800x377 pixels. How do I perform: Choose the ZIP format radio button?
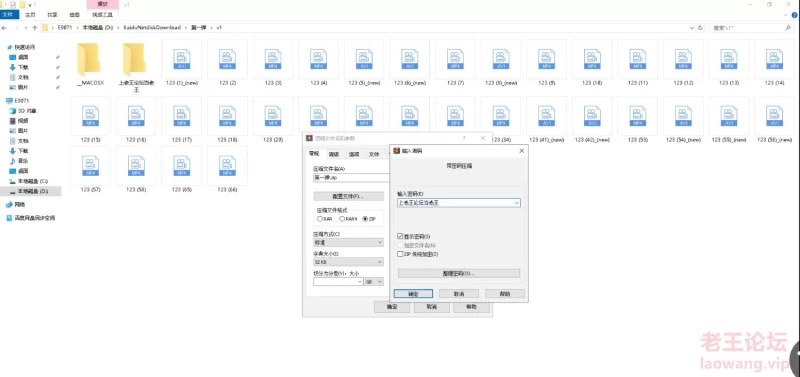[364, 218]
